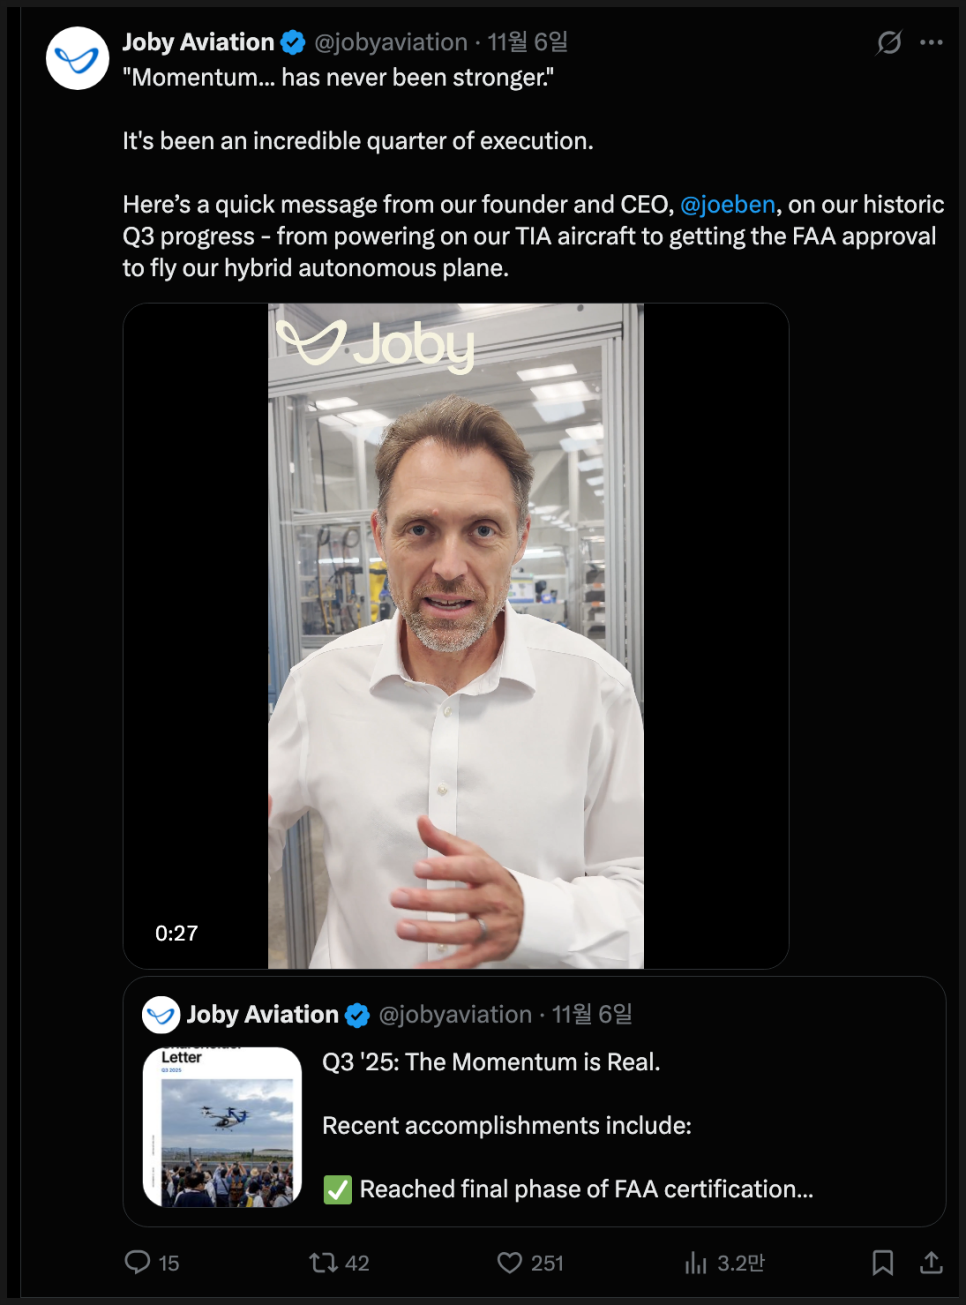Click the 0:27 video duration label
966x1305 pixels.
click(x=177, y=933)
